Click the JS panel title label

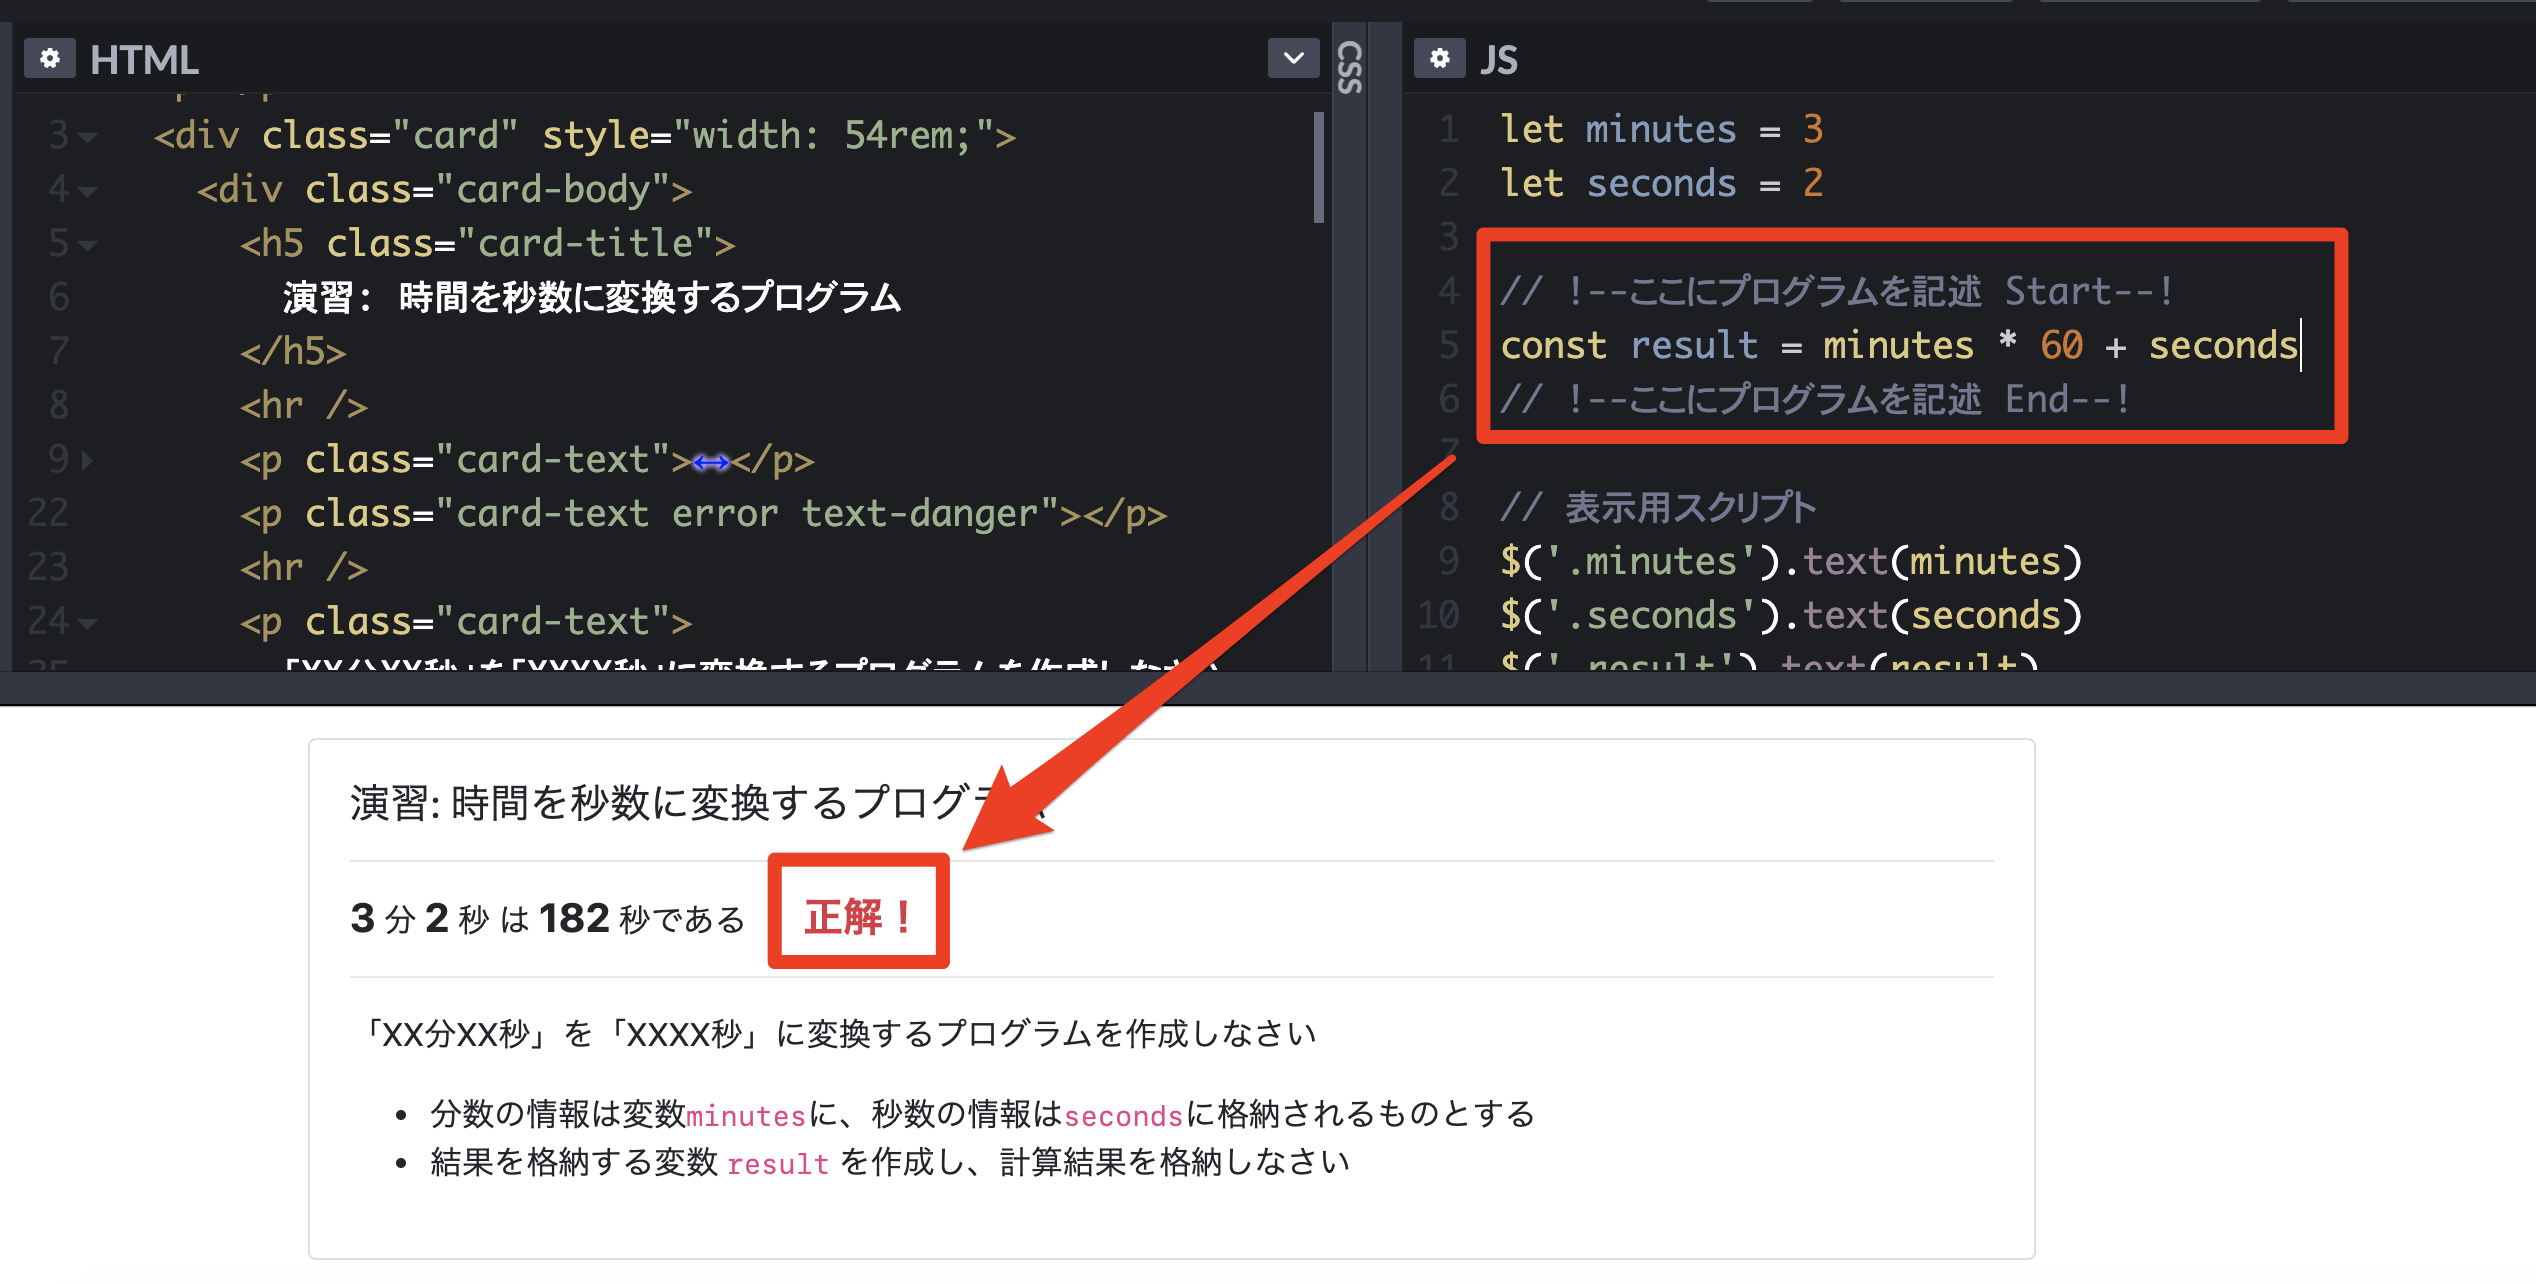pyautogui.click(x=1498, y=60)
